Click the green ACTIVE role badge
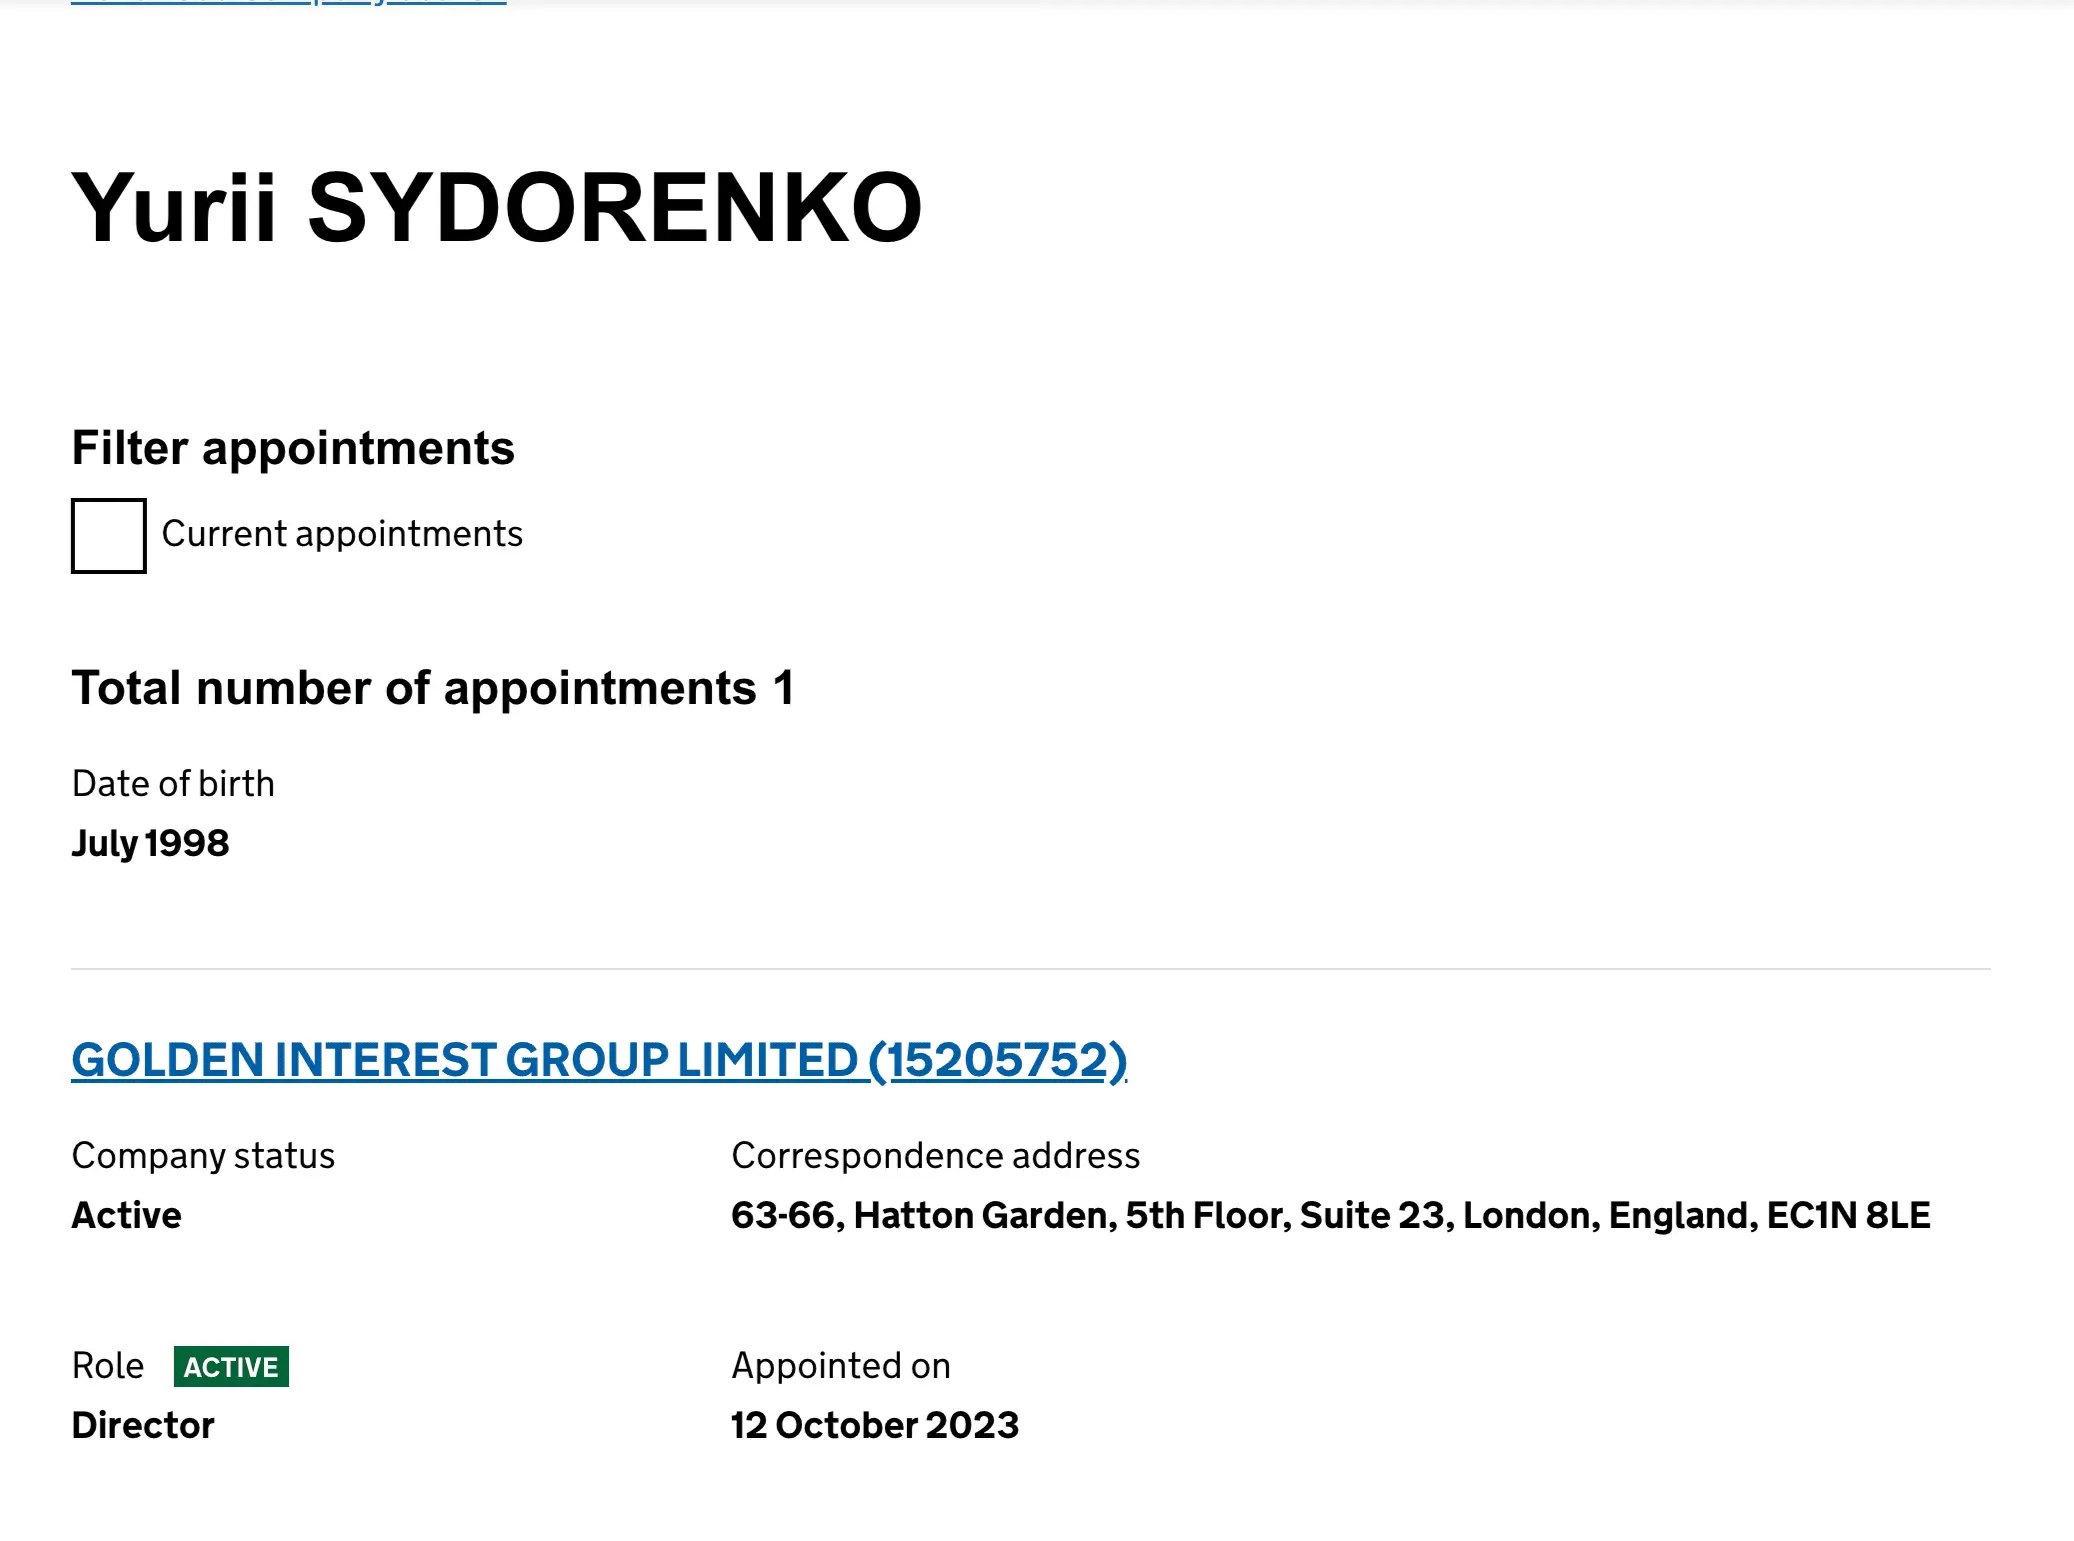 tap(231, 1366)
